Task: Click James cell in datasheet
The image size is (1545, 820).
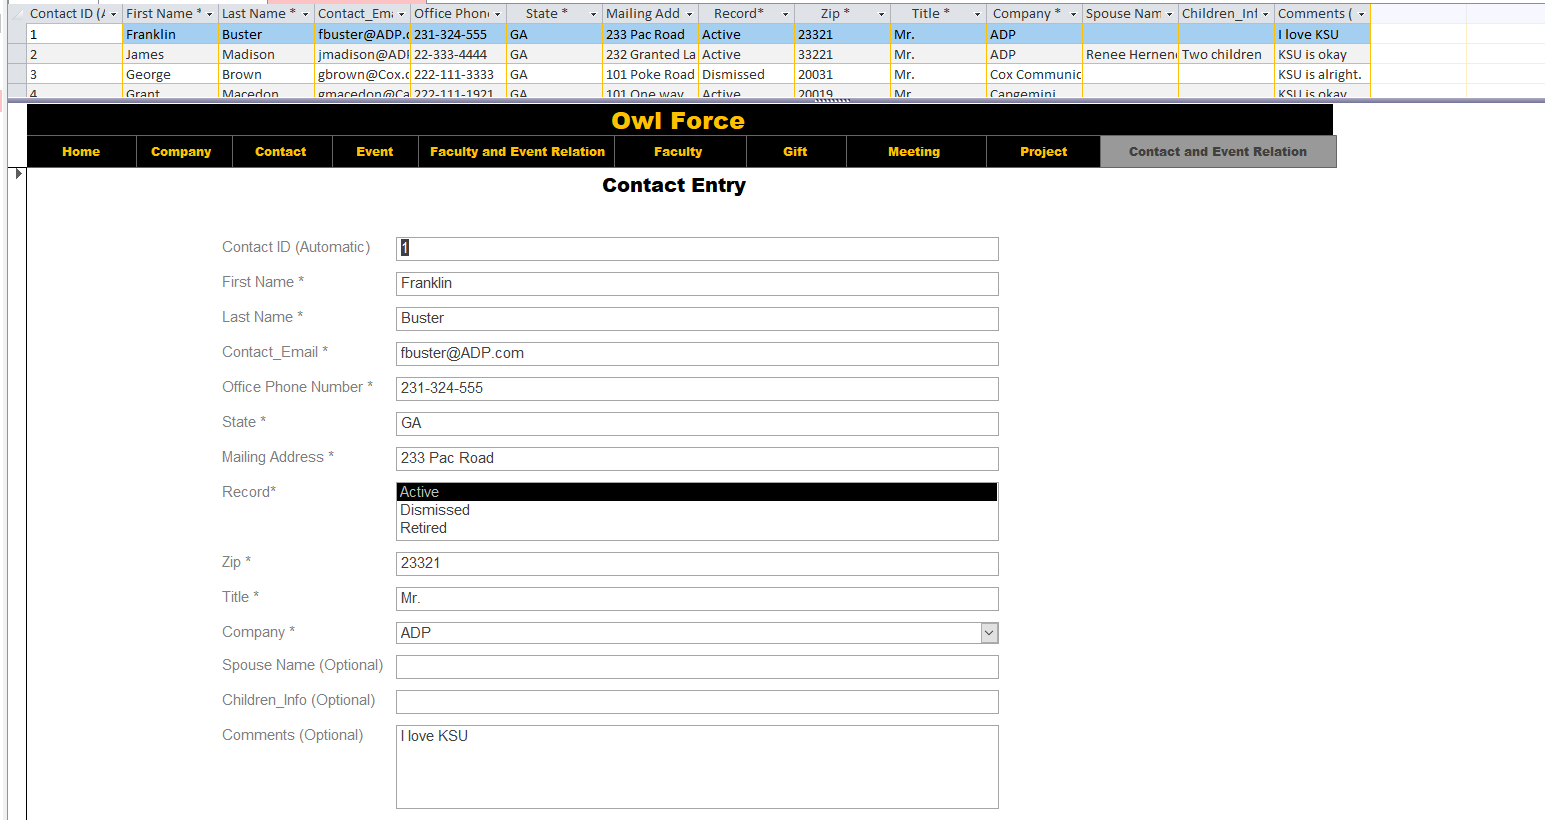Action: (x=170, y=54)
